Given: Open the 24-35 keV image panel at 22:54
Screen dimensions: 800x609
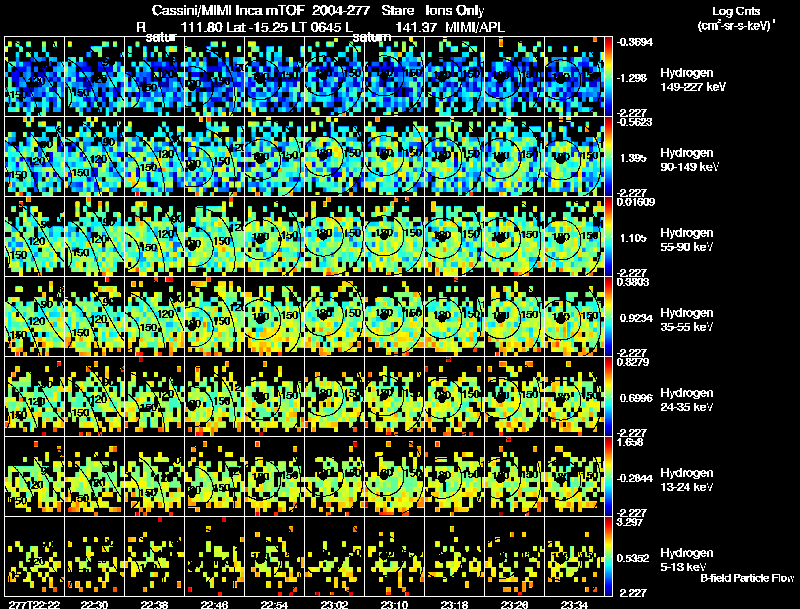Looking at the screenshot, I should [x=274, y=397].
